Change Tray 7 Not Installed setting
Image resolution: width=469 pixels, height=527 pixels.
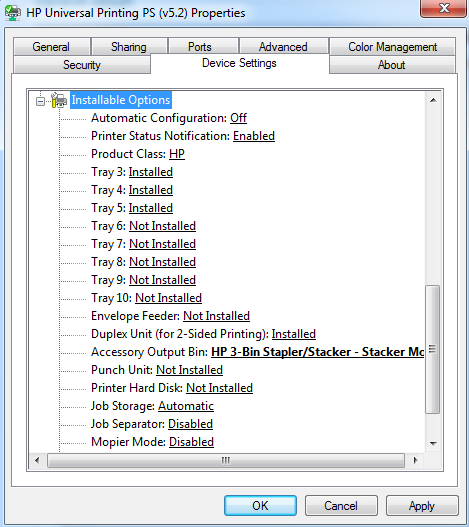click(162, 244)
